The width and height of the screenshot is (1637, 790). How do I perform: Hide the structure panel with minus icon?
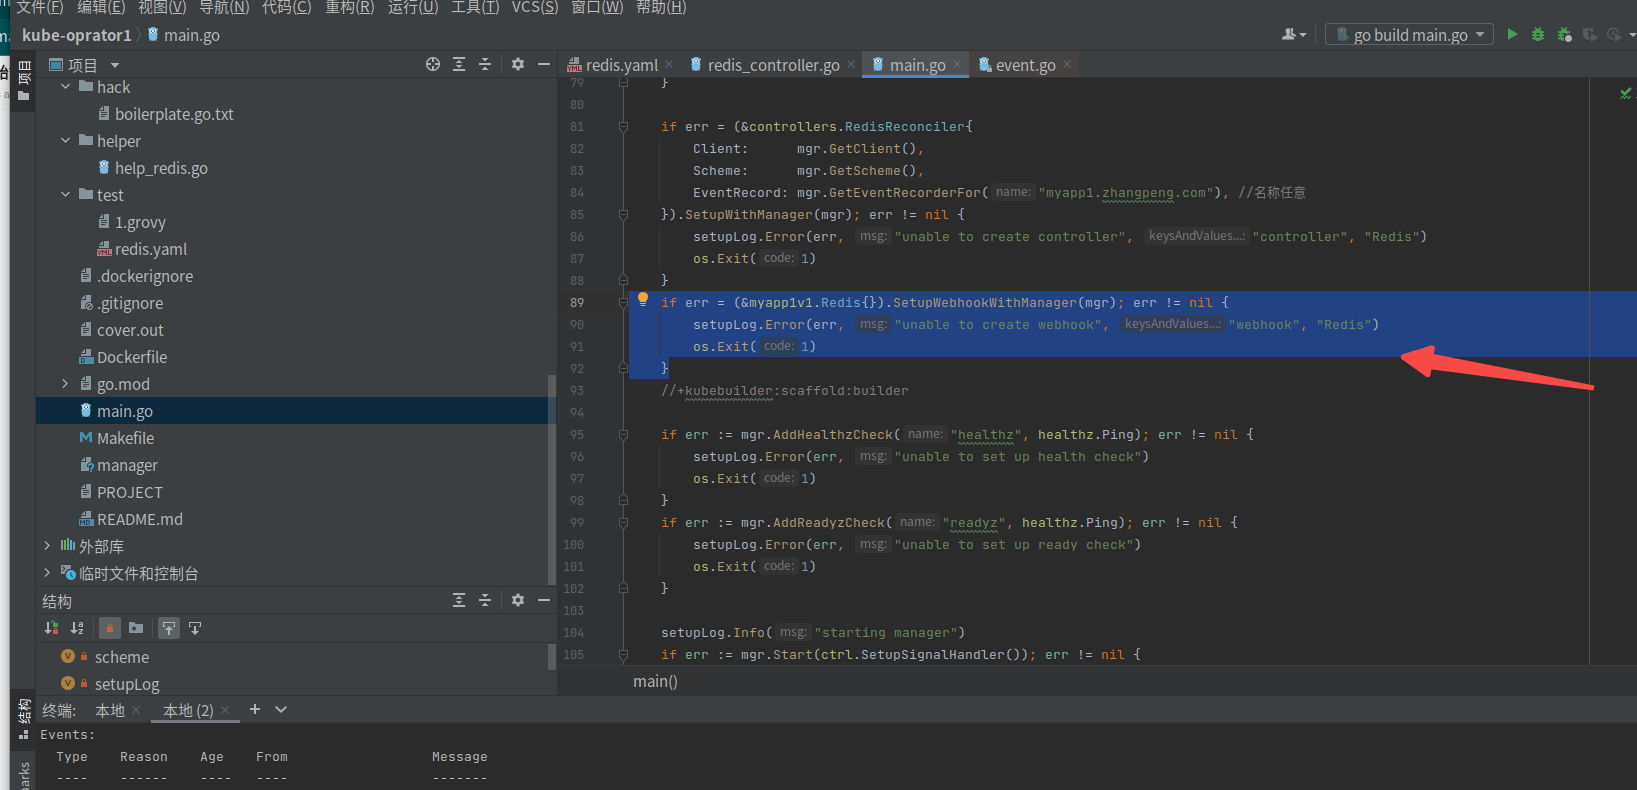544,600
